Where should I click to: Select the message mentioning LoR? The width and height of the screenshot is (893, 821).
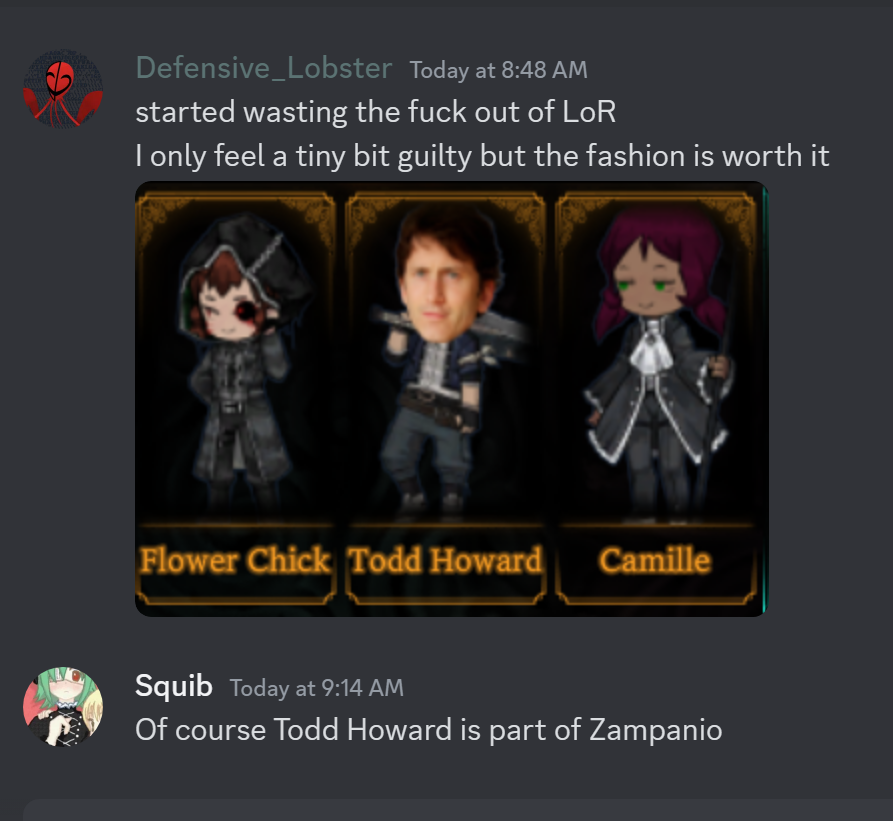pyautogui.click(x=375, y=112)
